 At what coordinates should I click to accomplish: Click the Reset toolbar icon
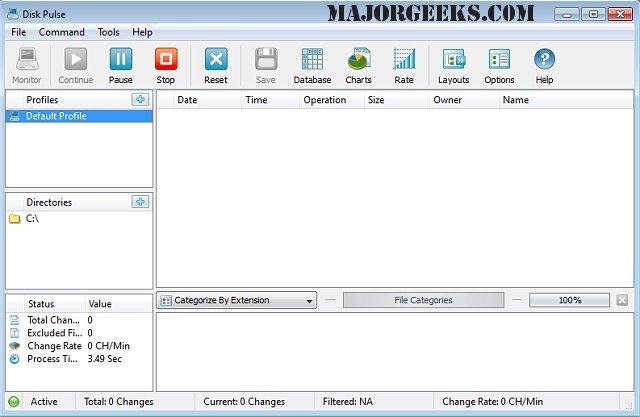tap(216, 60)
